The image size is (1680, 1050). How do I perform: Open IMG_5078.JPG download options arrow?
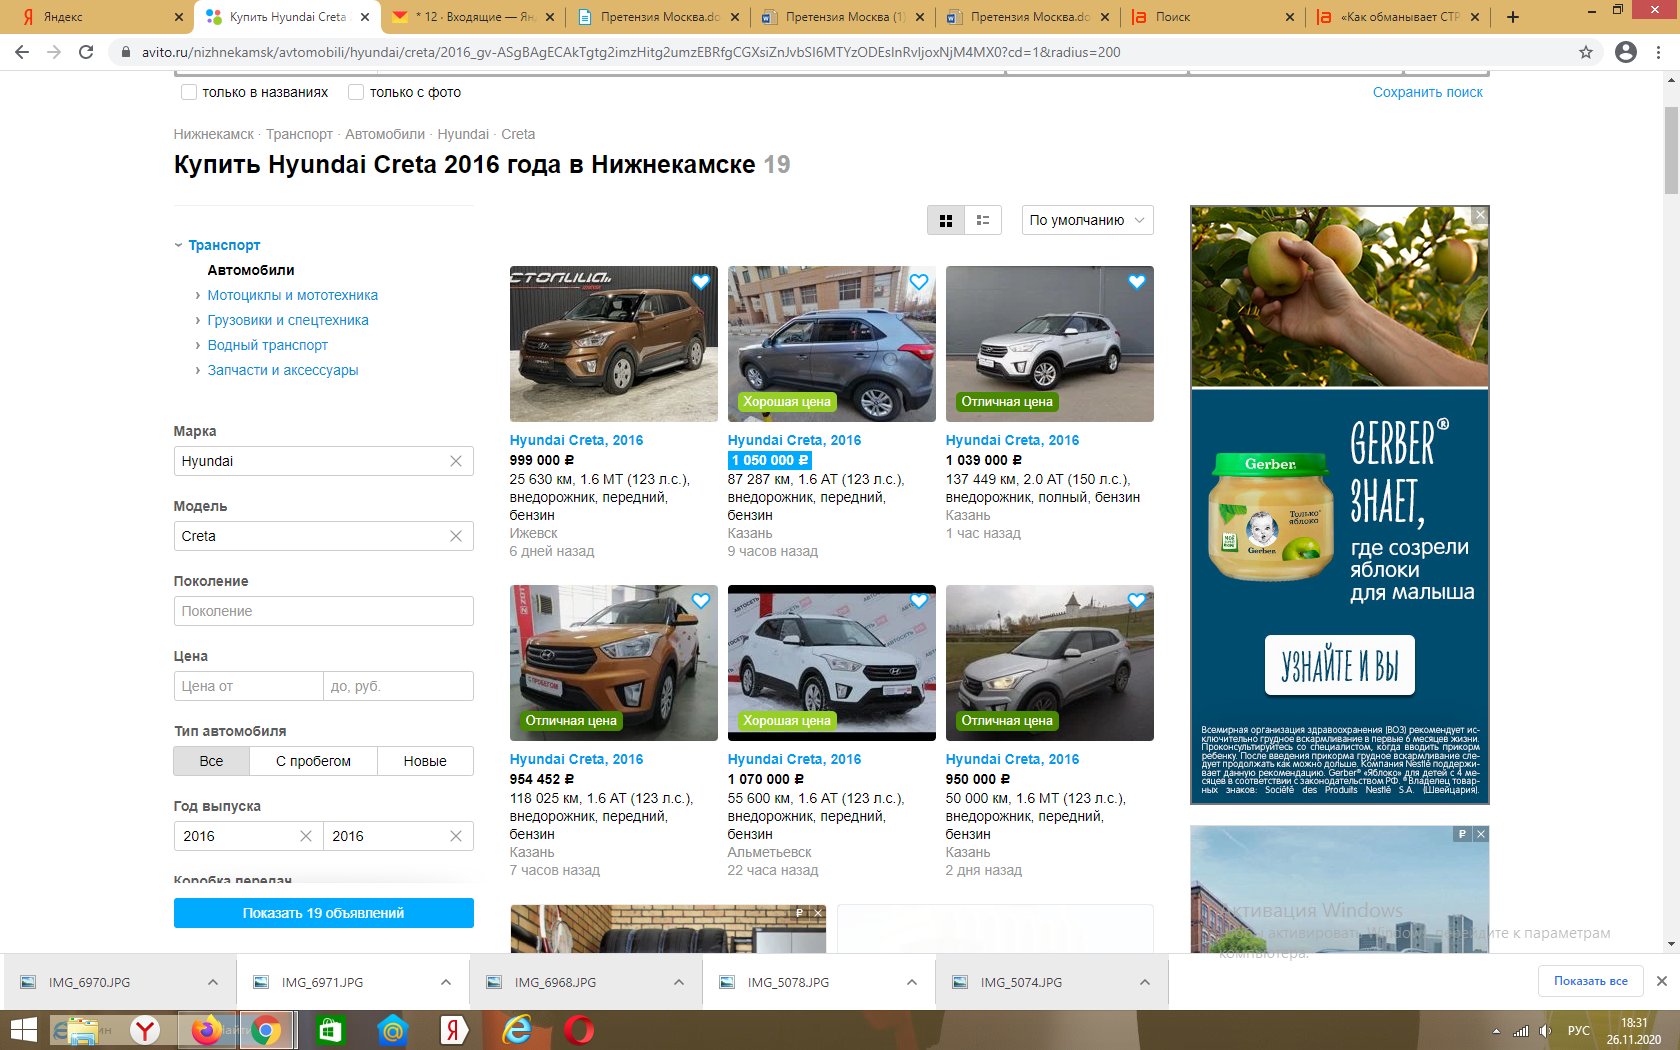click(912, 982)
